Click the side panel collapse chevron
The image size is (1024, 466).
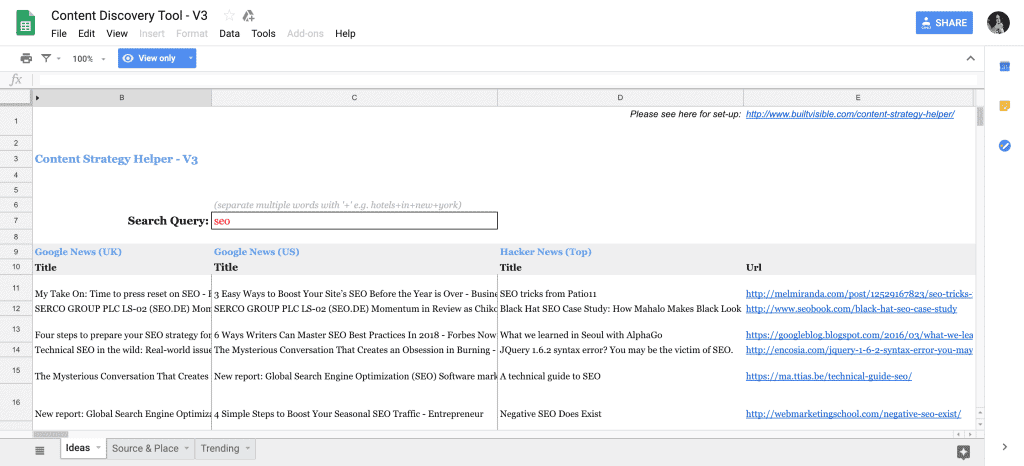click(x=1004, y=447)
